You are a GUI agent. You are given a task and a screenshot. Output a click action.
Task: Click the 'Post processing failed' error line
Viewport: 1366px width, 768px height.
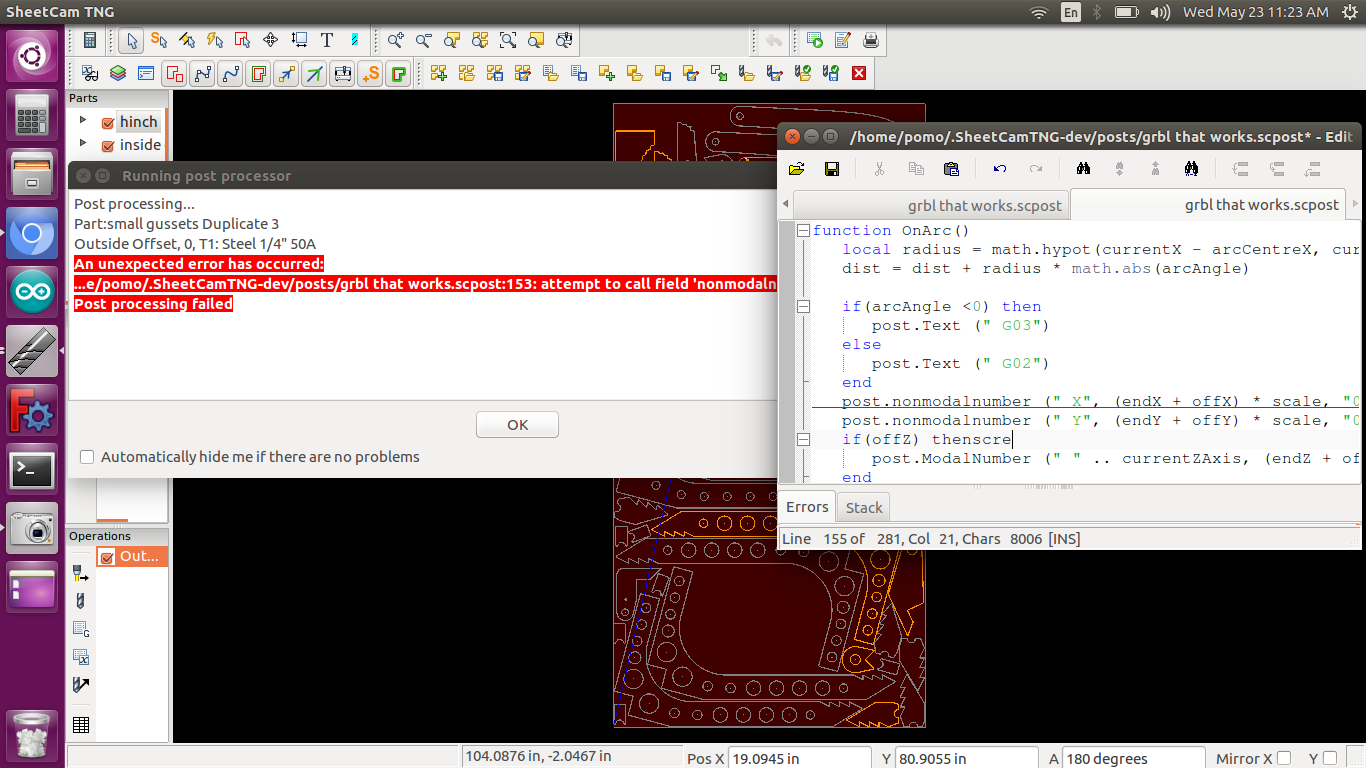153,304
